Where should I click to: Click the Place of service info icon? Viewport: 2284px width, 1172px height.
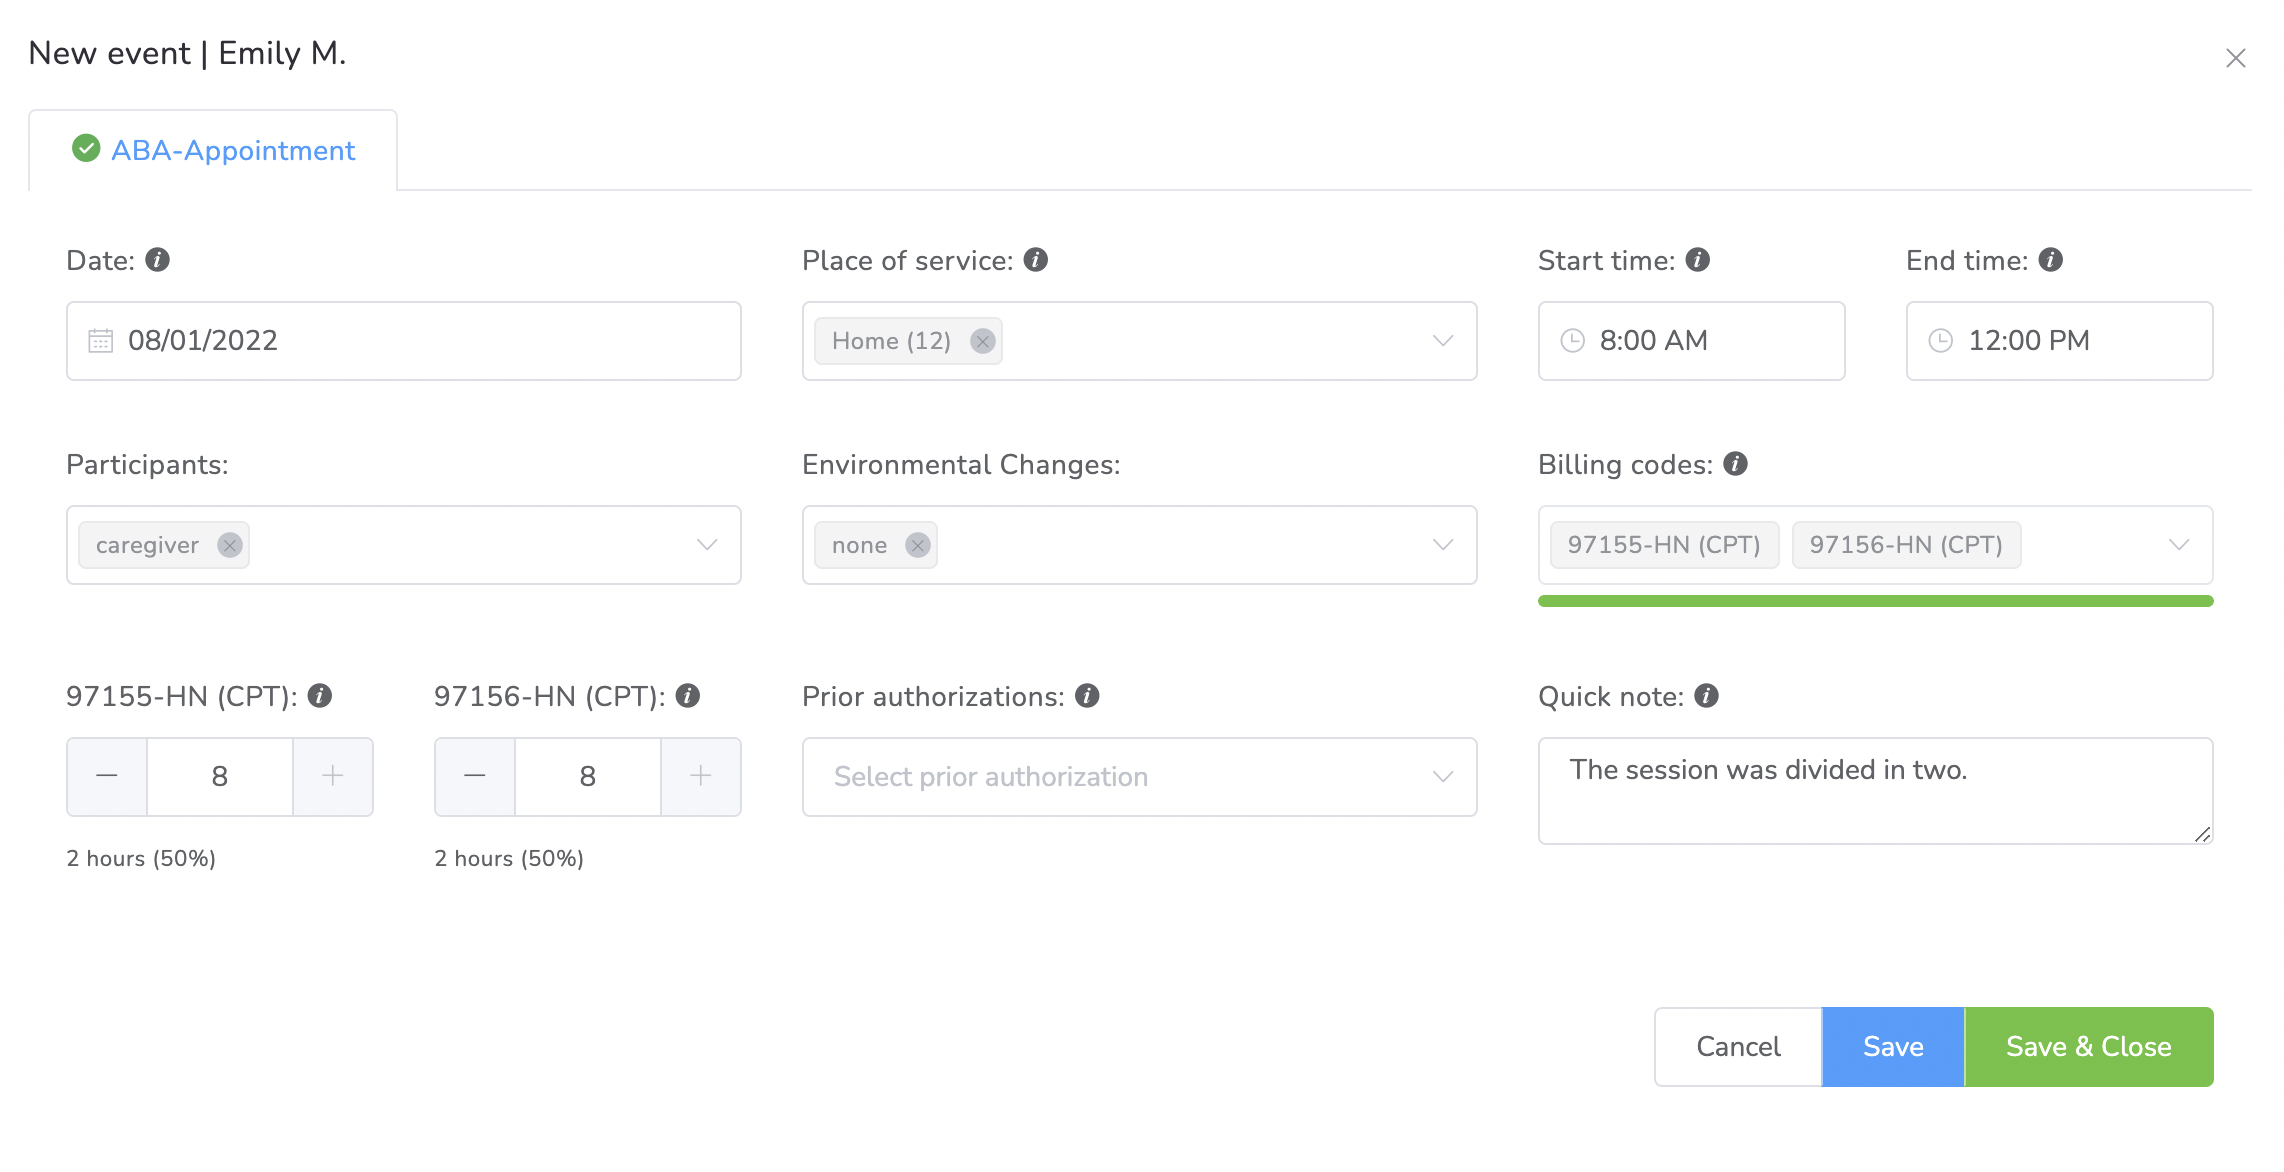pos(1036,260)
